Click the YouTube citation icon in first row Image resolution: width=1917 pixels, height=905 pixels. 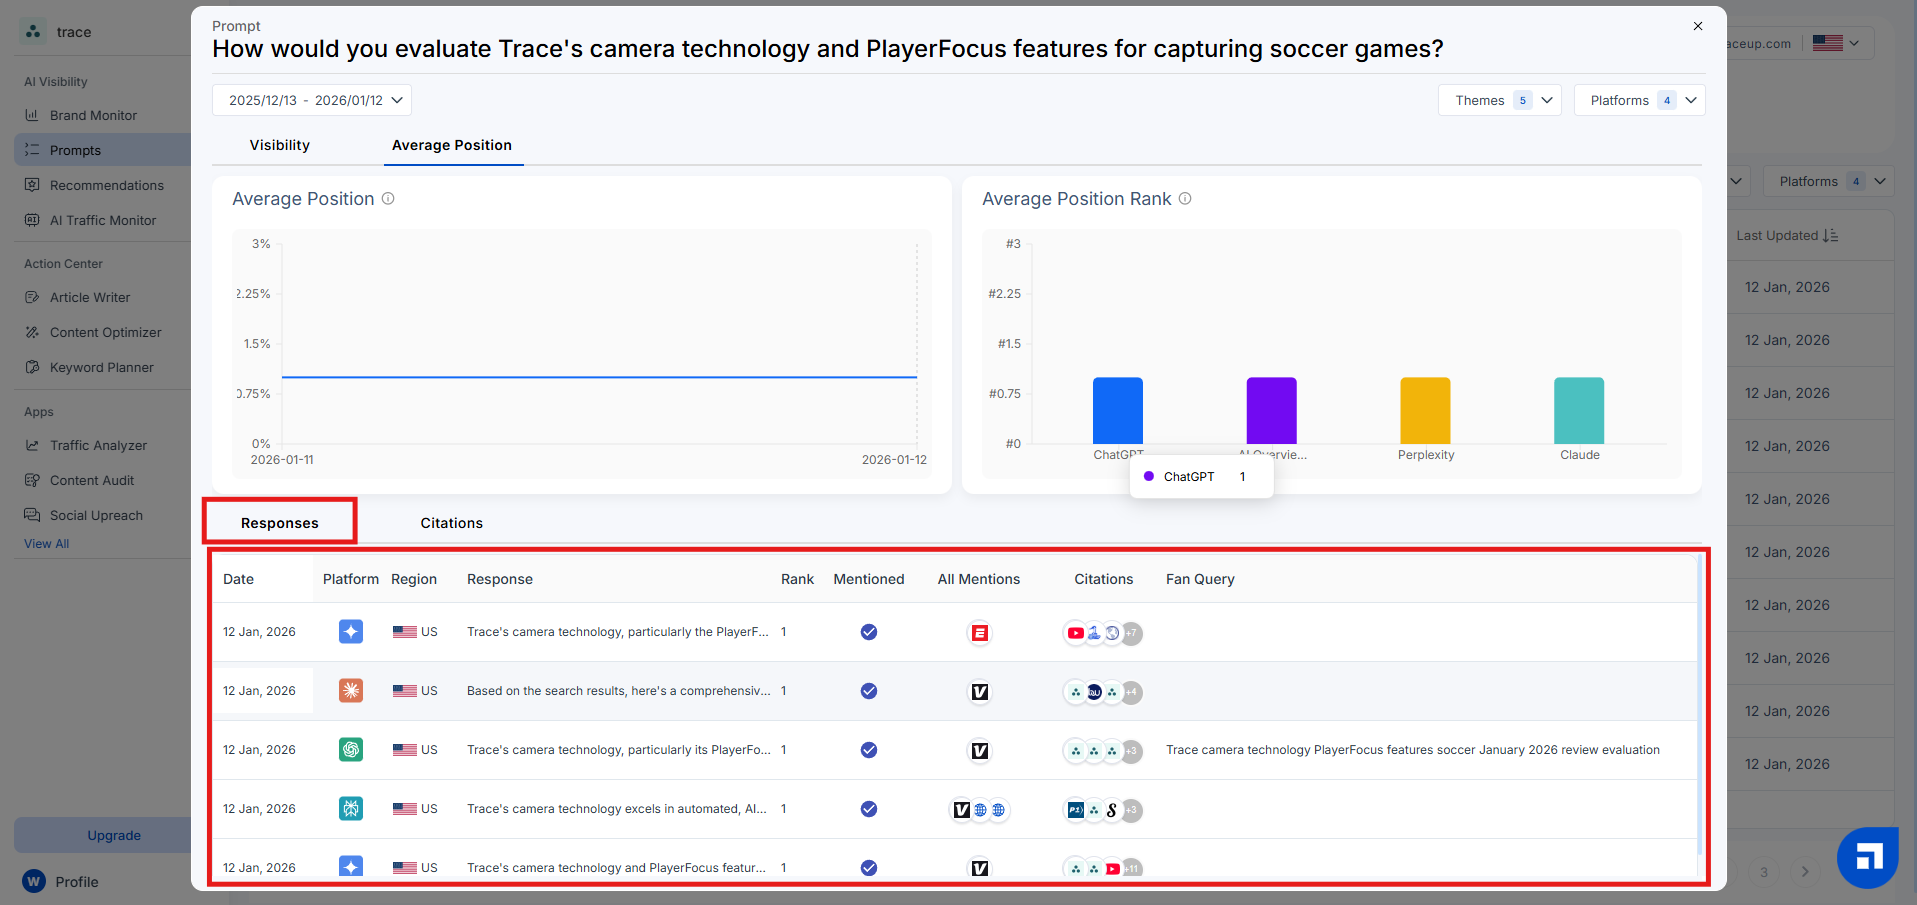click(1075, 633)
